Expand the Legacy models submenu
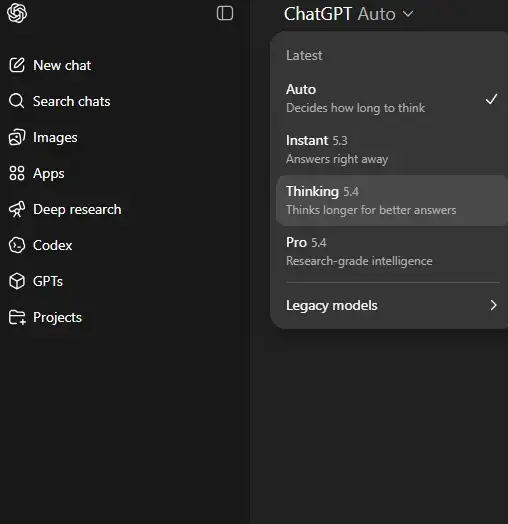 [391, 305]
